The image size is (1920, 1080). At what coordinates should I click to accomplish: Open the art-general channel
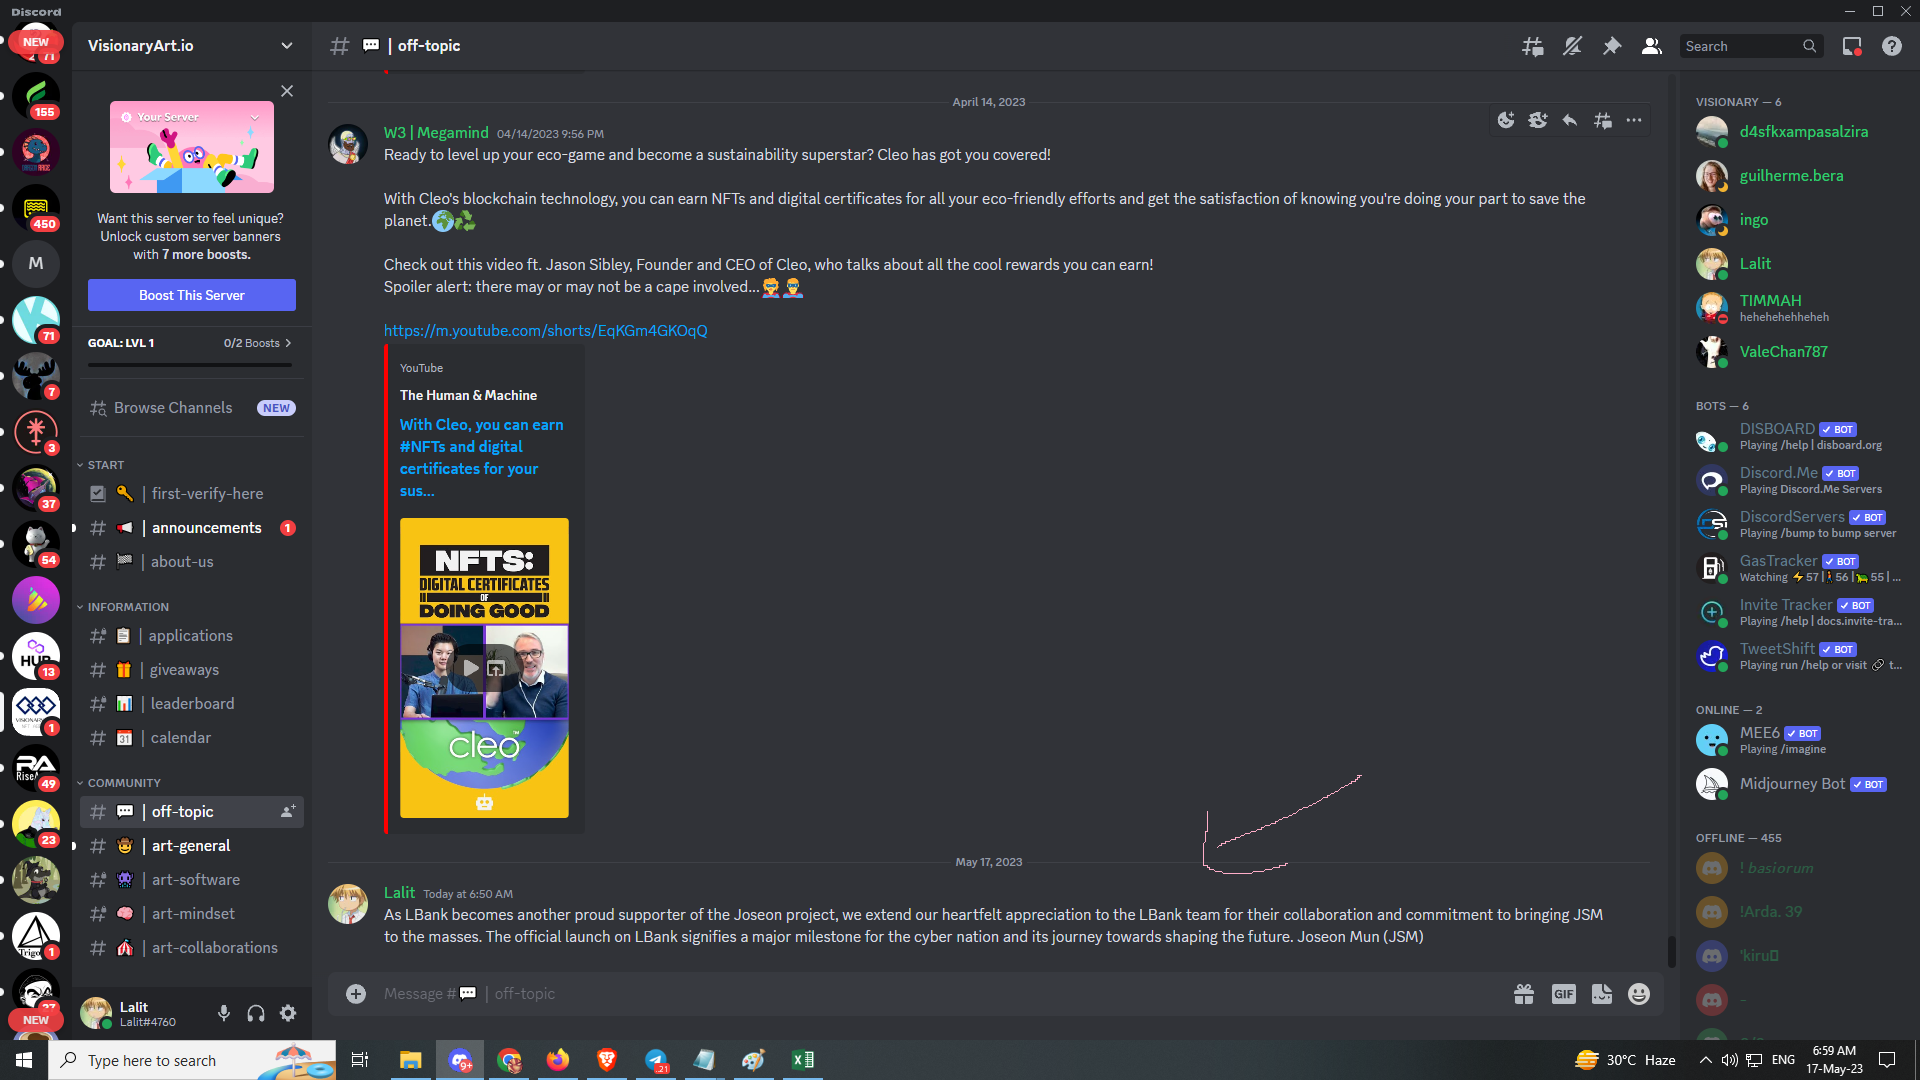pyautogui.click(x=192, y=846)
